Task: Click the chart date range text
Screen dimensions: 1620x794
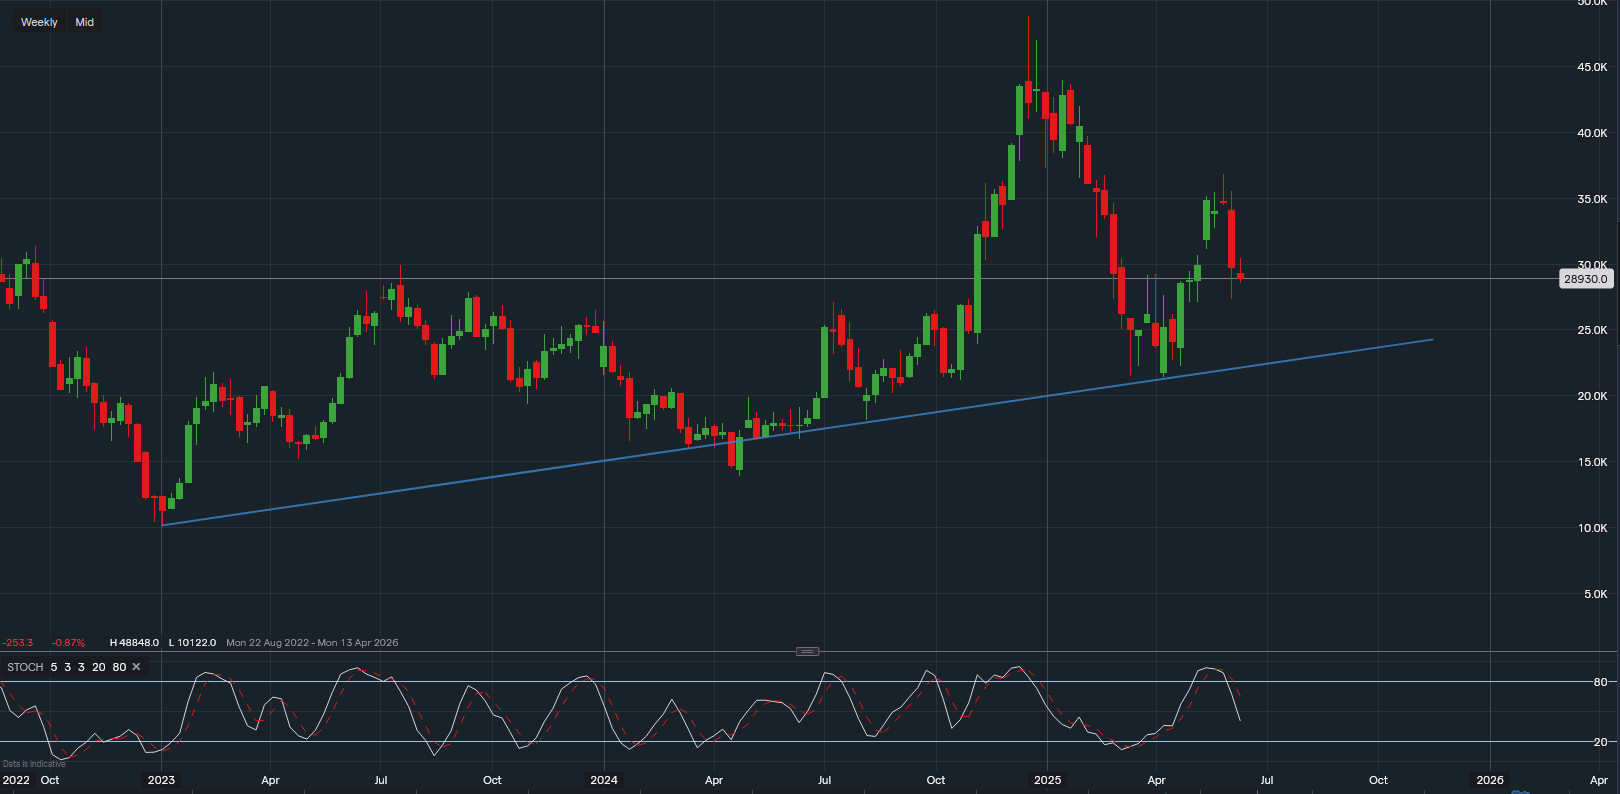Action: tap(312, 643)
